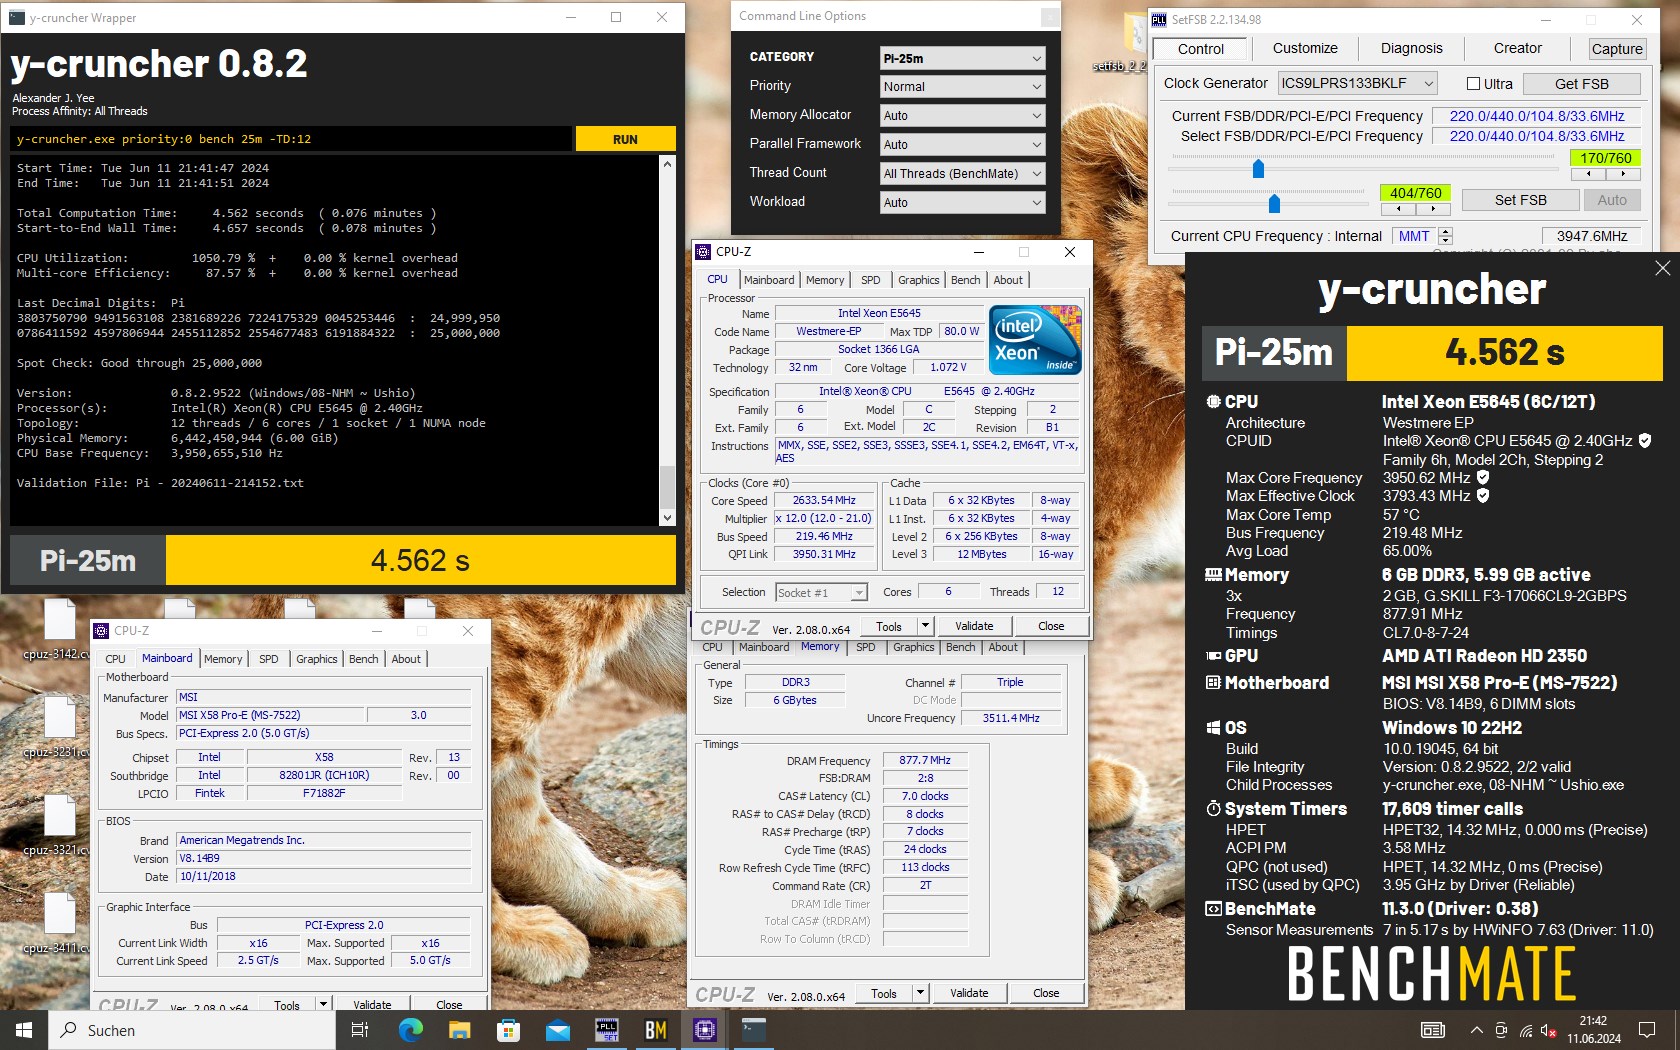The image size is (1680, 1050).
Task: Open the Mail app in the taskbar
Action: coord(557,1030)
